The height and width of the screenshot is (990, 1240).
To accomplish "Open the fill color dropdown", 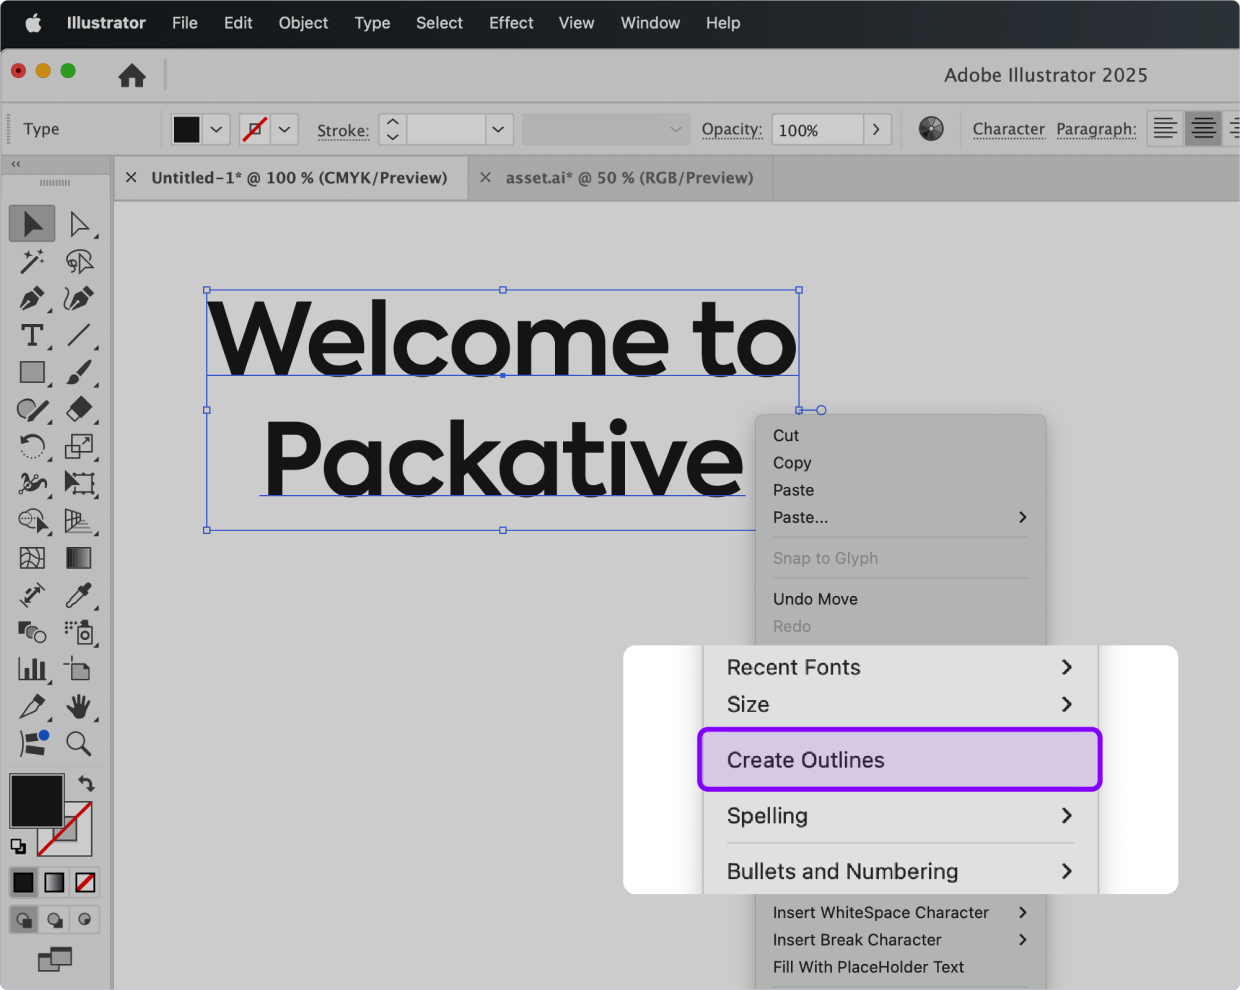I will click(216, 130).
